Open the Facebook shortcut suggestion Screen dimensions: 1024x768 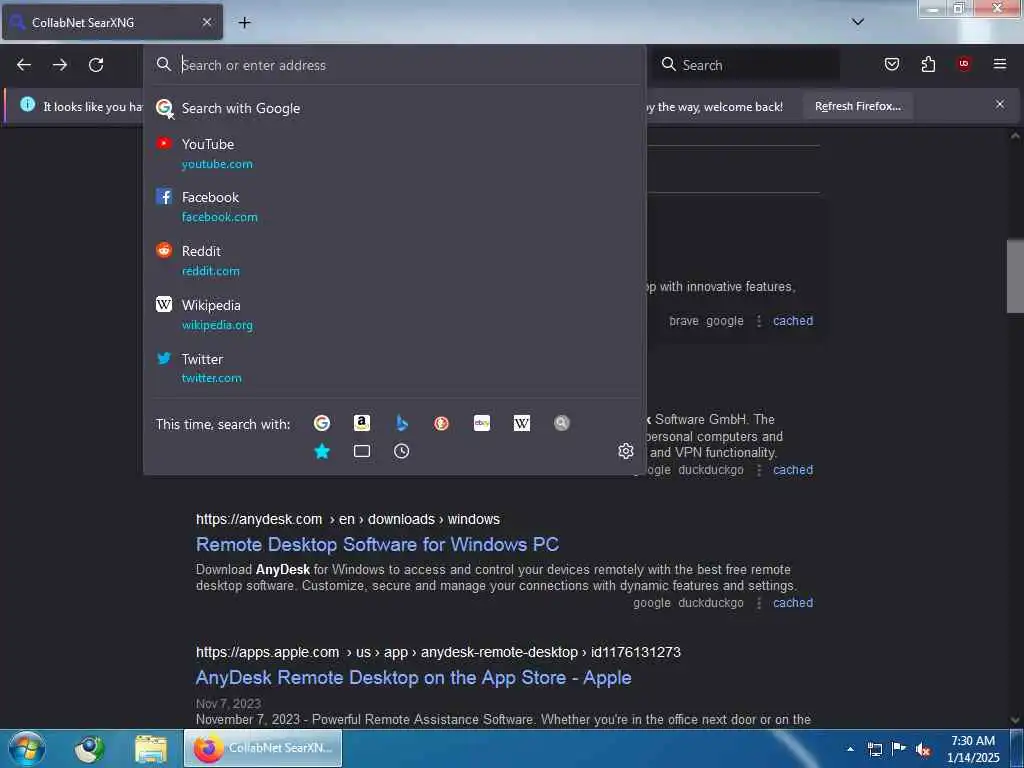(394, 206)
